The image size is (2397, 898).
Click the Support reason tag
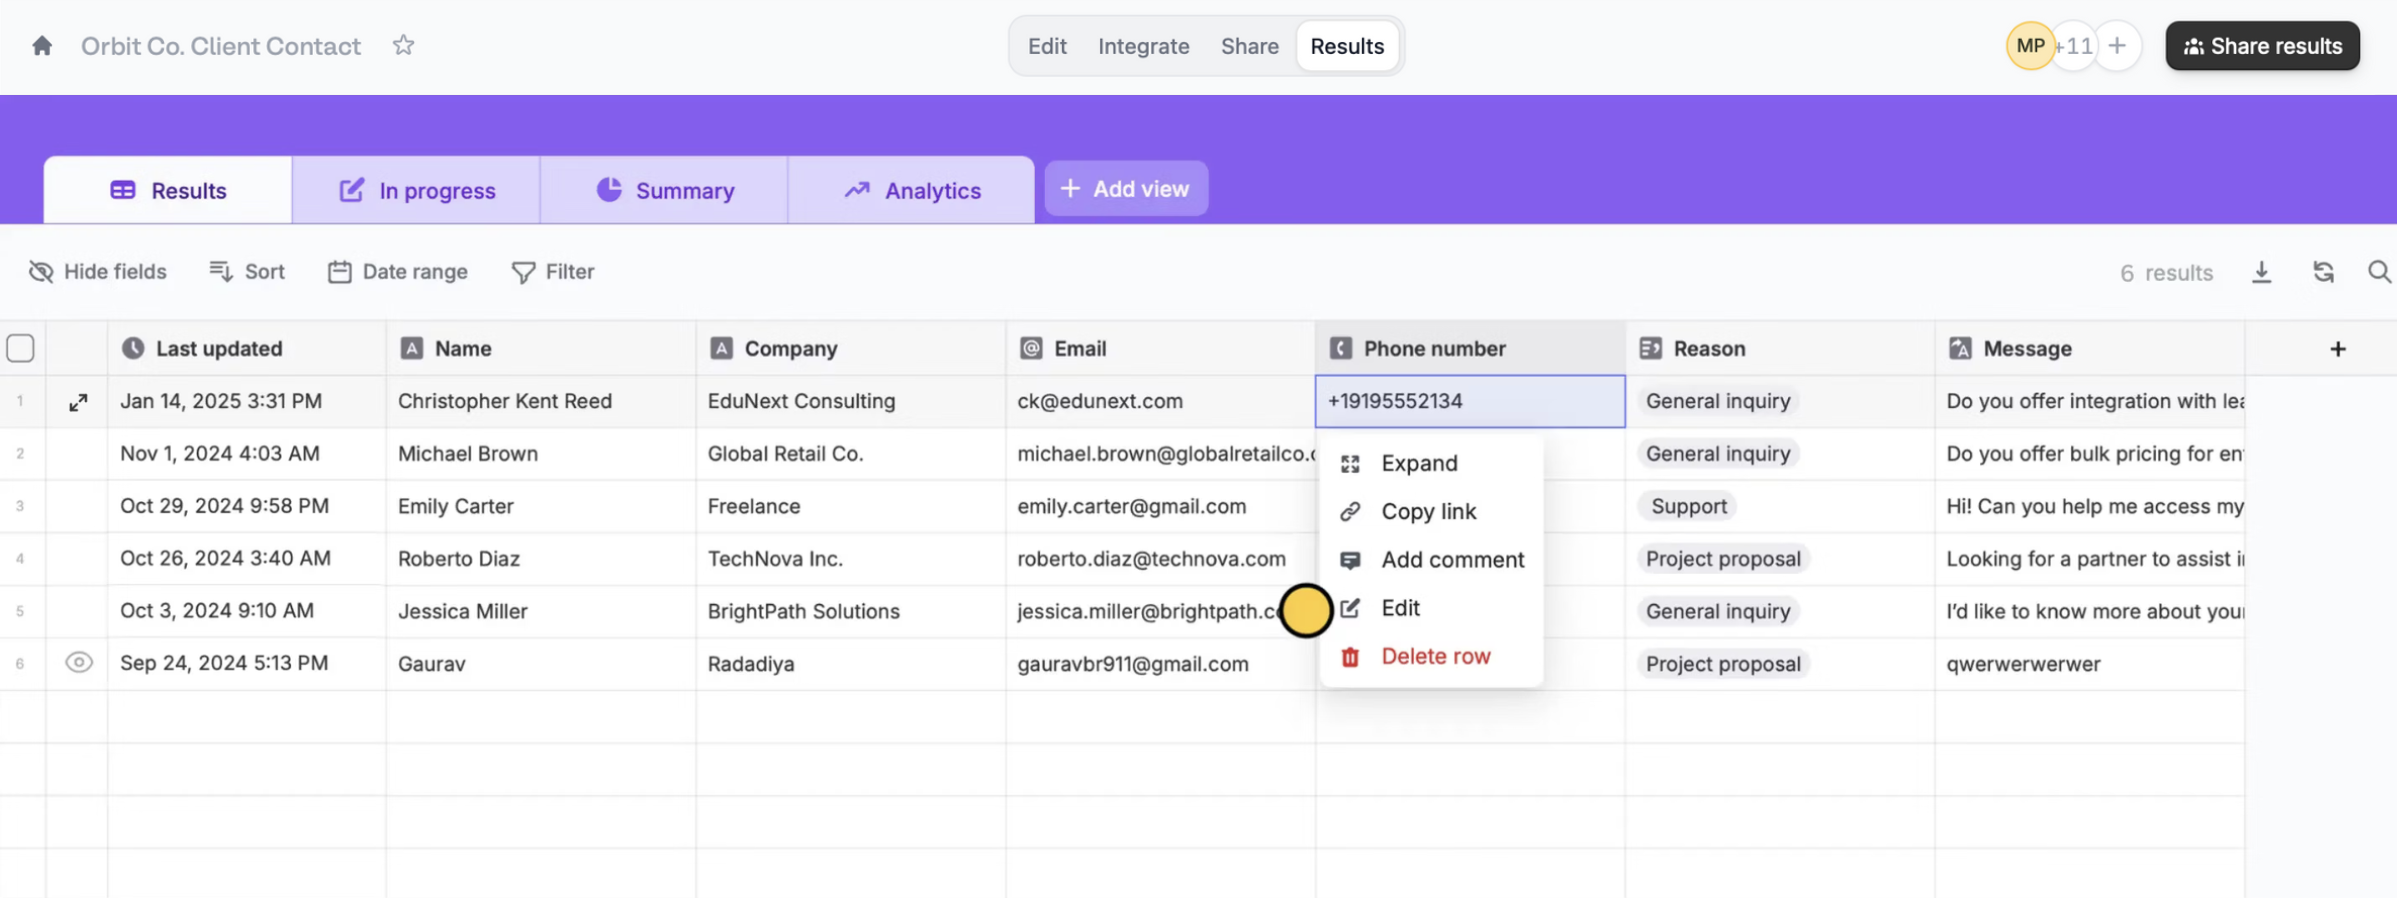pos(1689,506)
